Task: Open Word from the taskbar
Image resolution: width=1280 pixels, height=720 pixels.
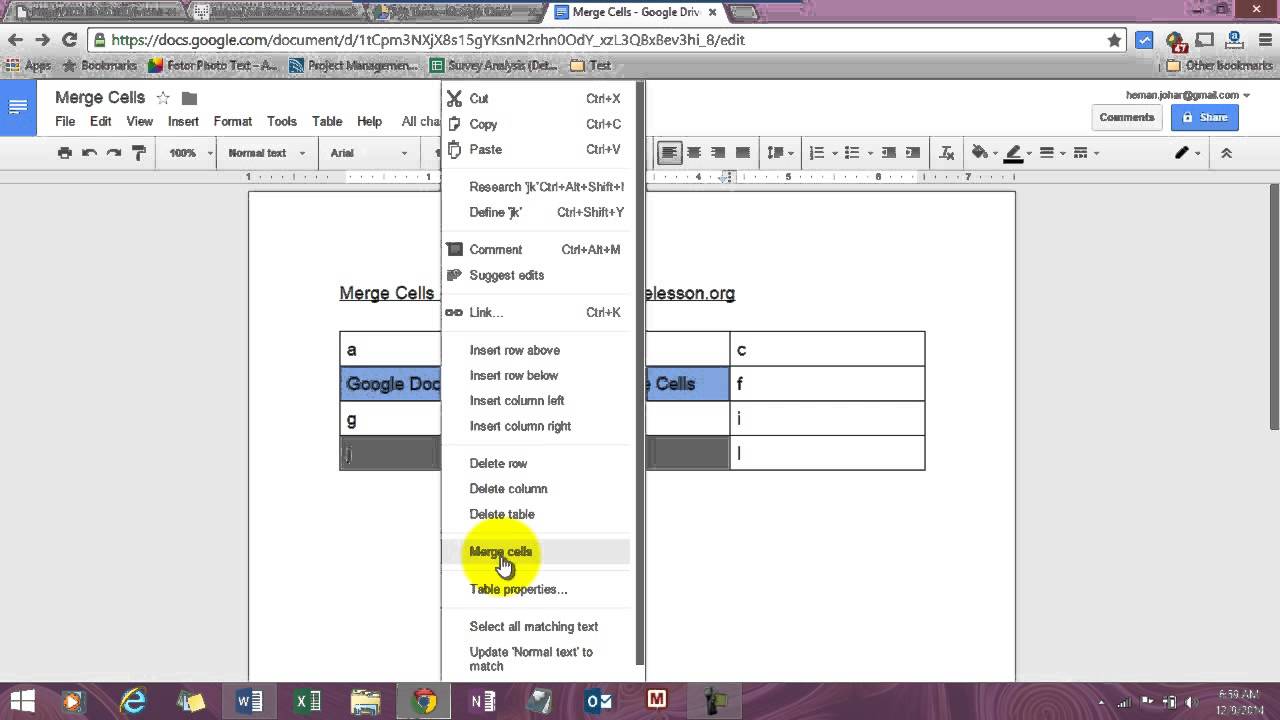Action: (x=249, y=701)
